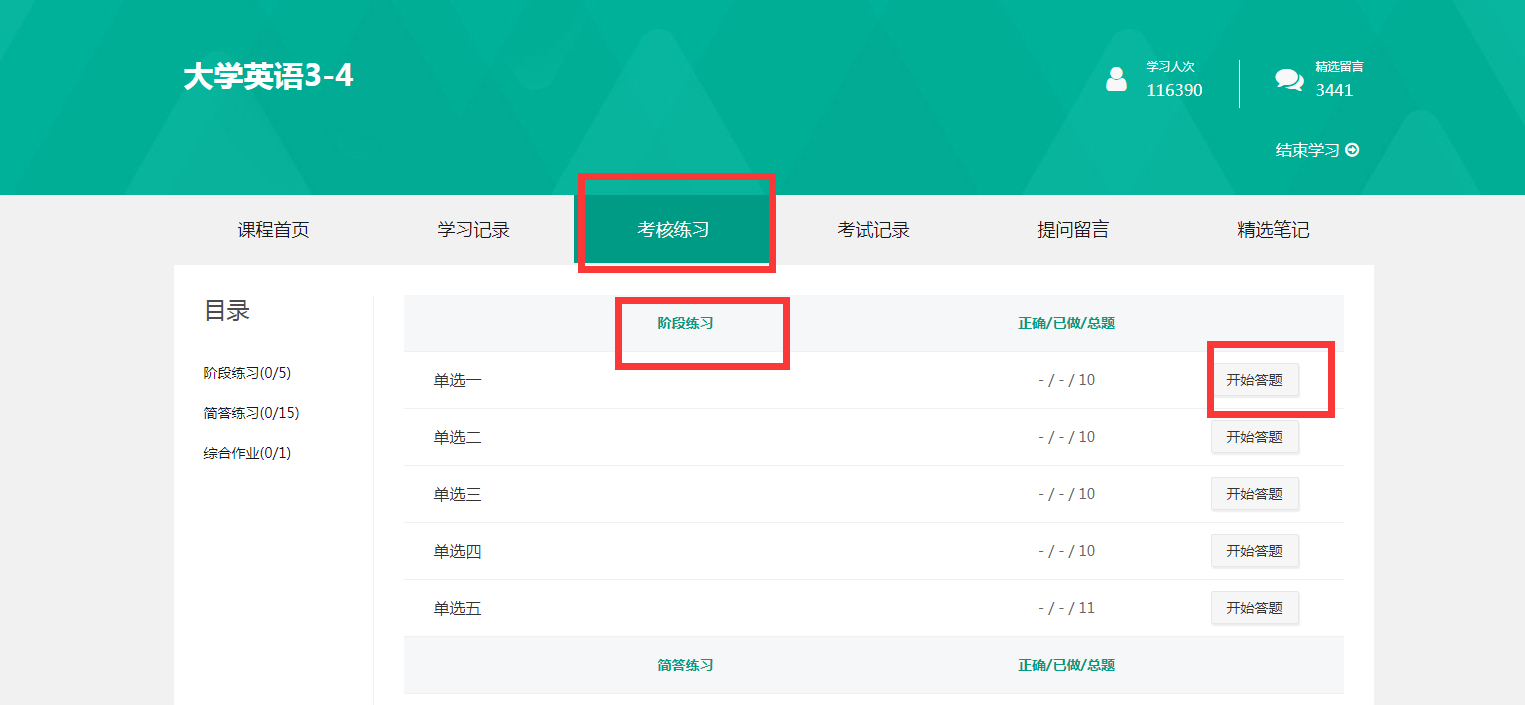The height and width of the screenshot is (705, 1525).
Task: Start answering 单选一 with 开始答题
Action: (x=1255, y=380)
